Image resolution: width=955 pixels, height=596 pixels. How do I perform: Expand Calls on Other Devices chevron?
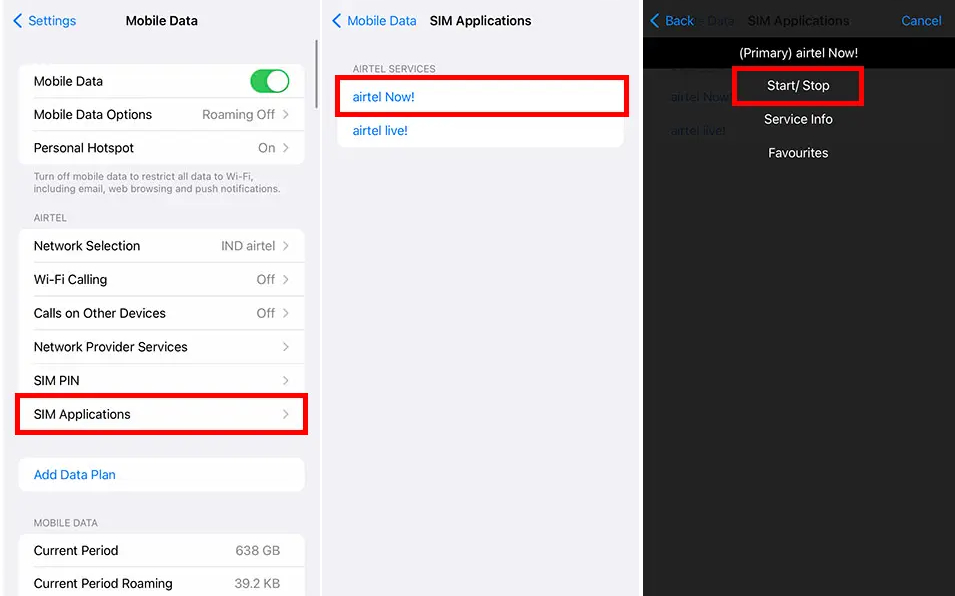click(286, 313)
